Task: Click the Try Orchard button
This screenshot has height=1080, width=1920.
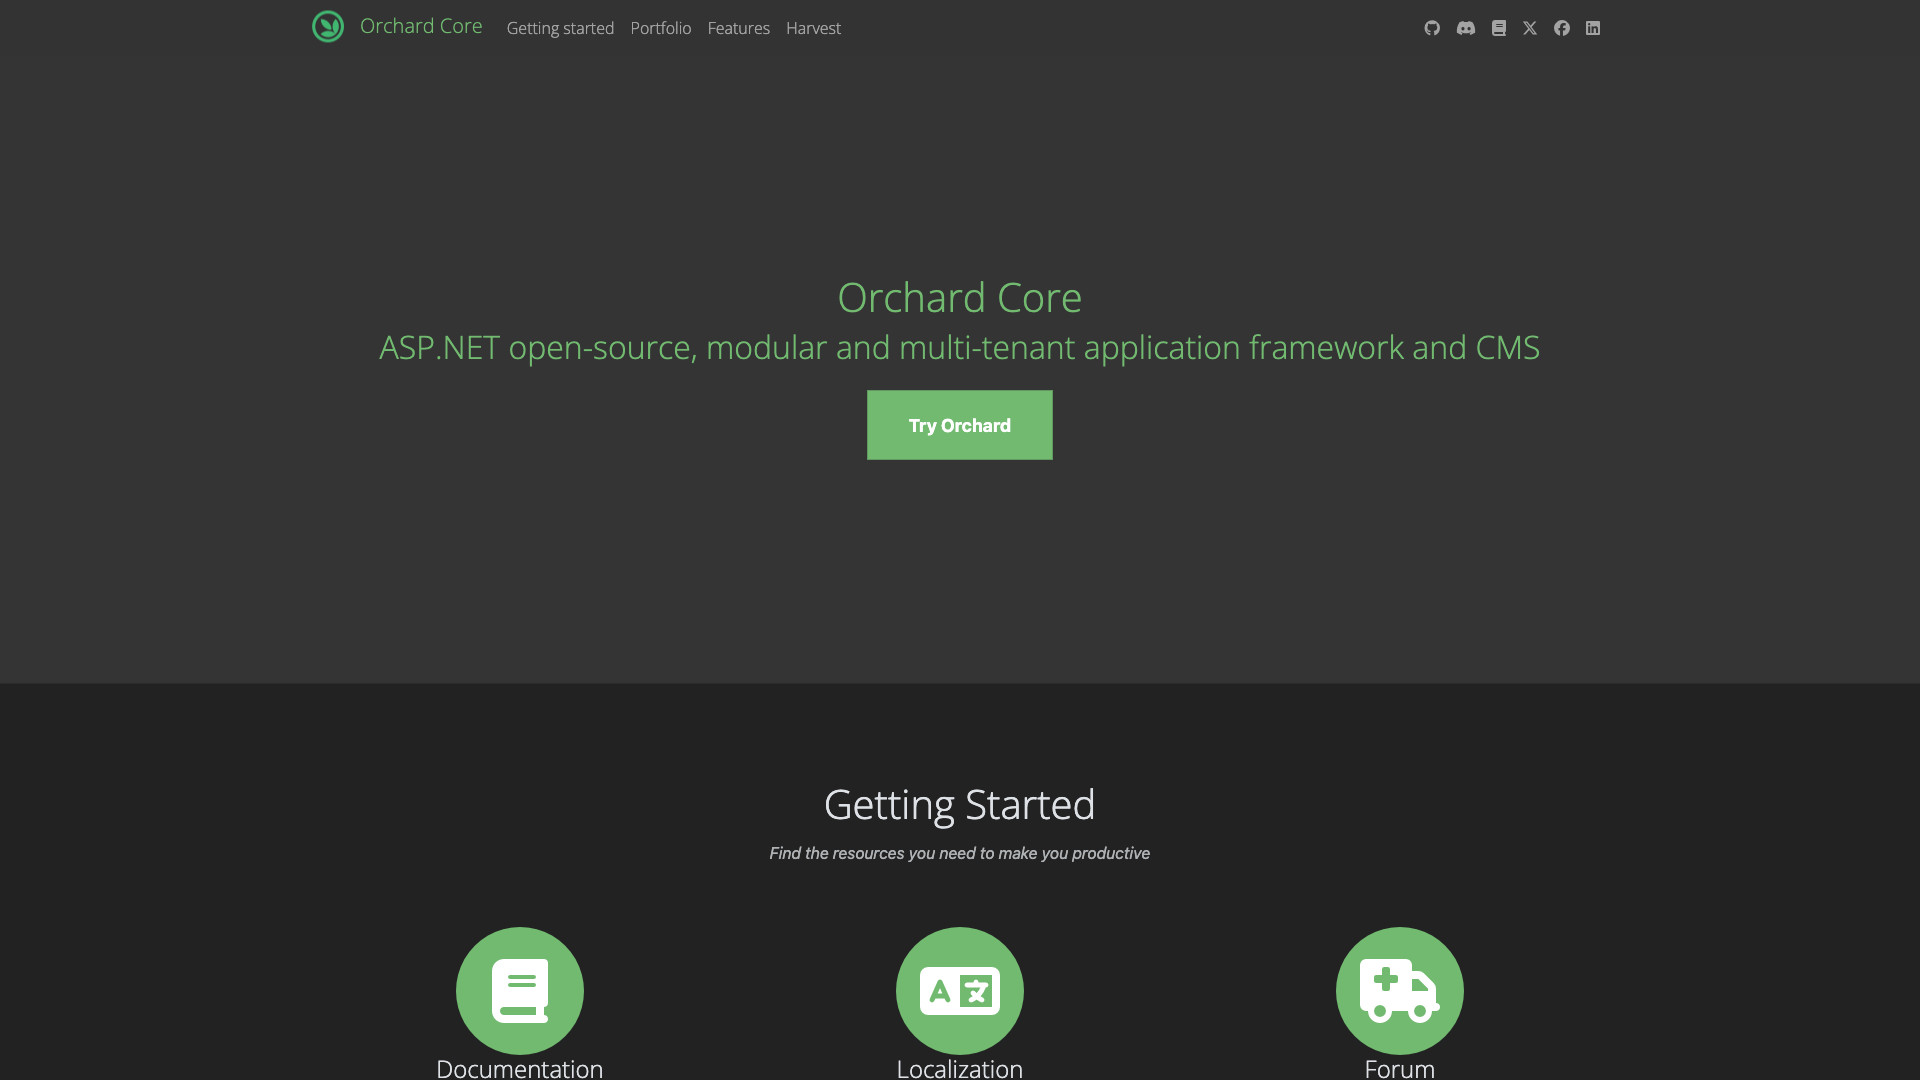Action: pos(960,425)
